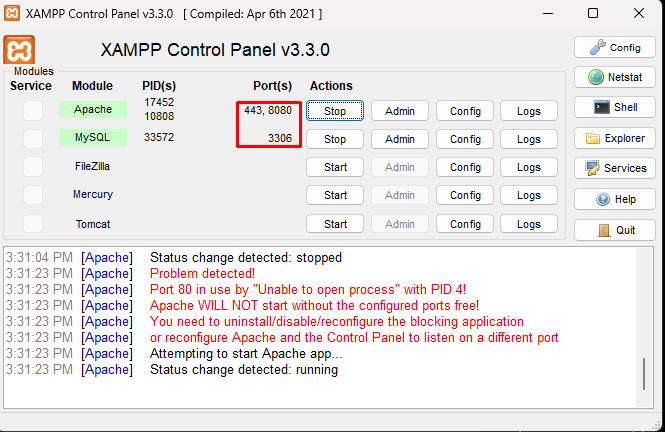
Task: Click 'Status change detected: running' log entry
Action: coord(244,370)
